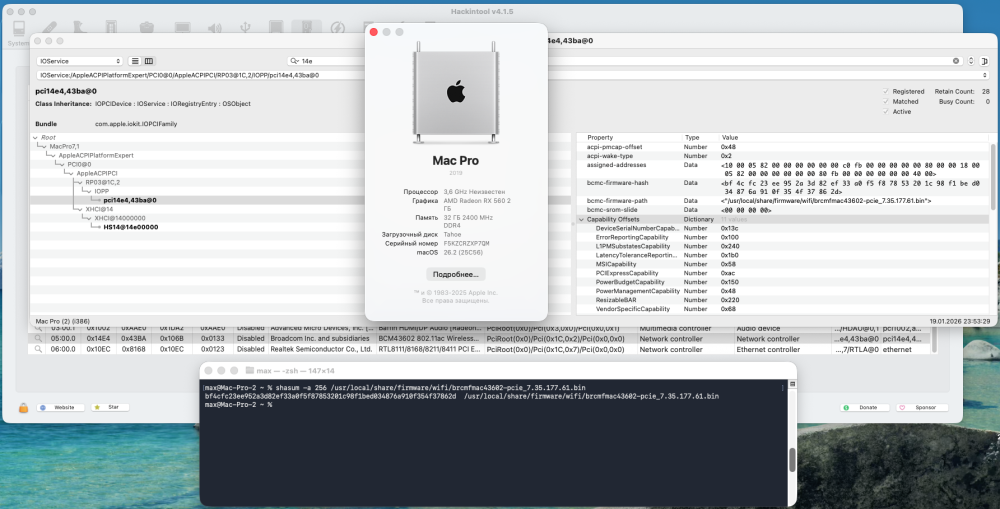1000x509 pixels.
Task: Click the Type column header
Action: 692,138
